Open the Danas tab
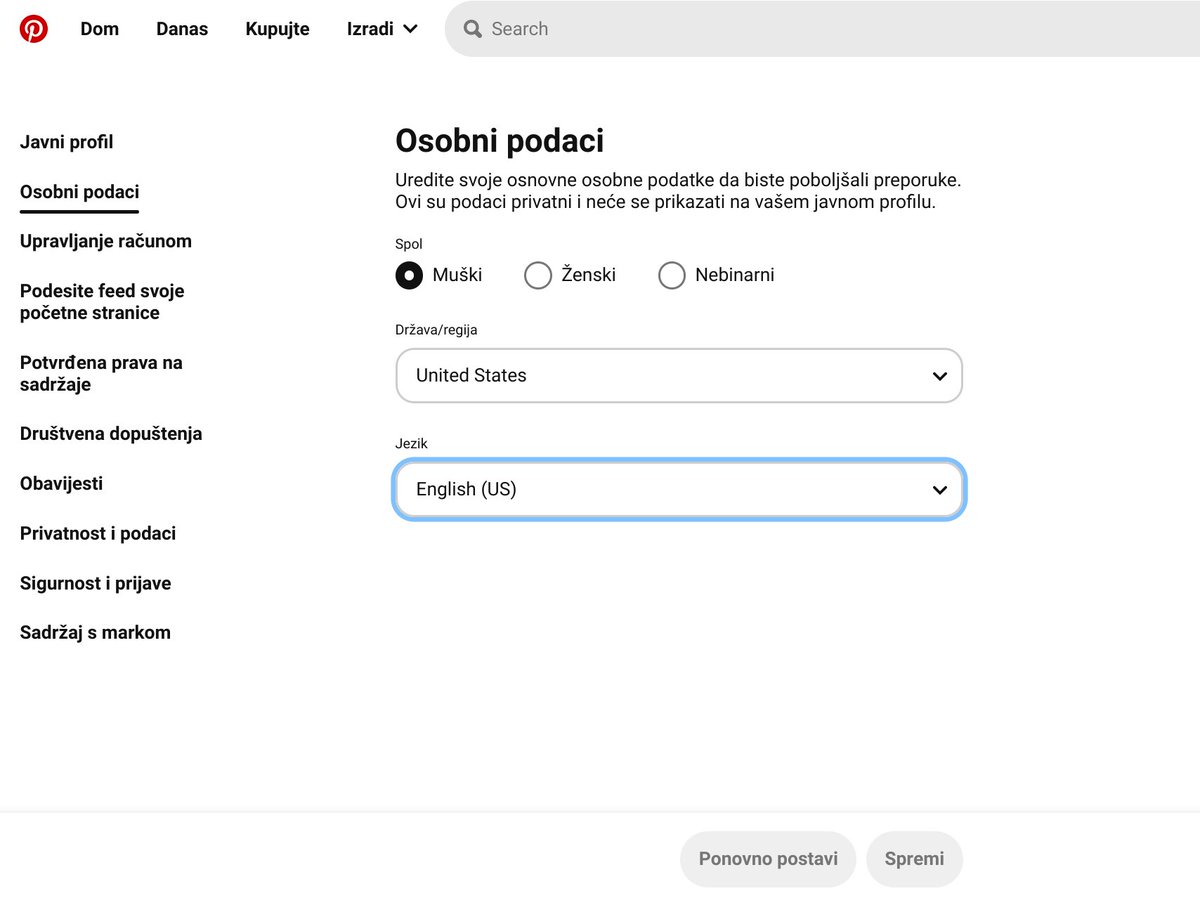 click(182, 29)
